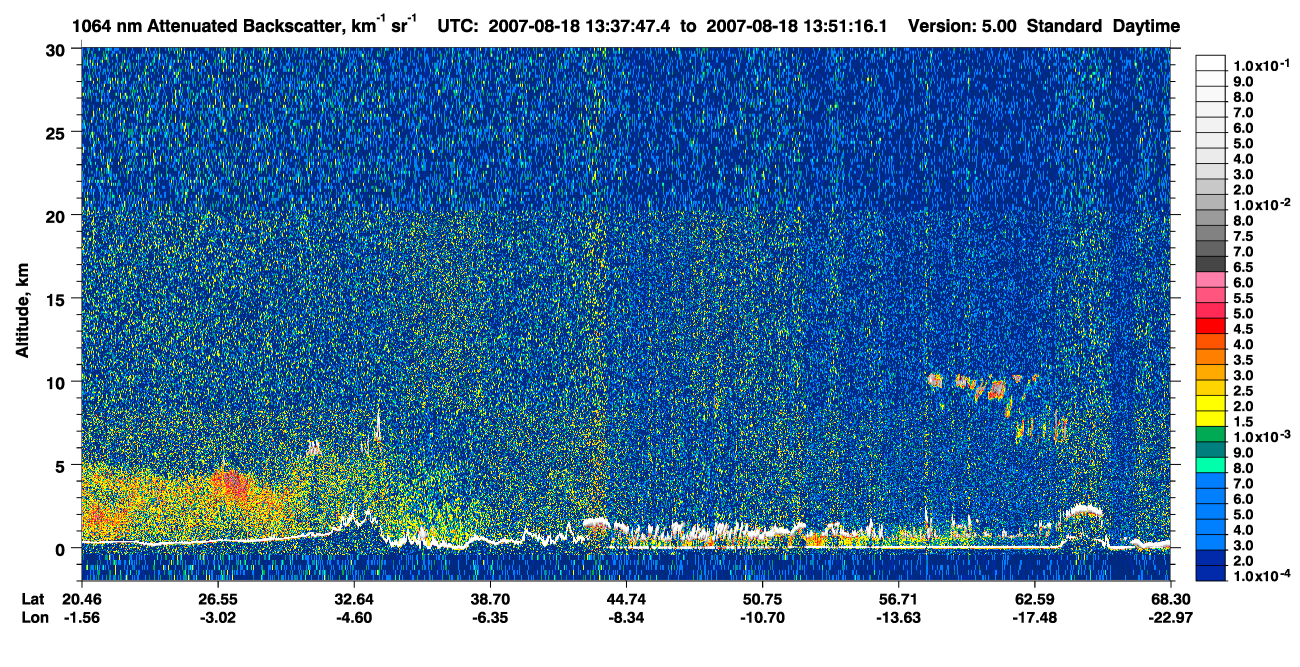The height and width of the screenshot is (667, 1300).
Task: Select the bright yellow swatch in the colorbar
Action: [x=1211, y=404]
